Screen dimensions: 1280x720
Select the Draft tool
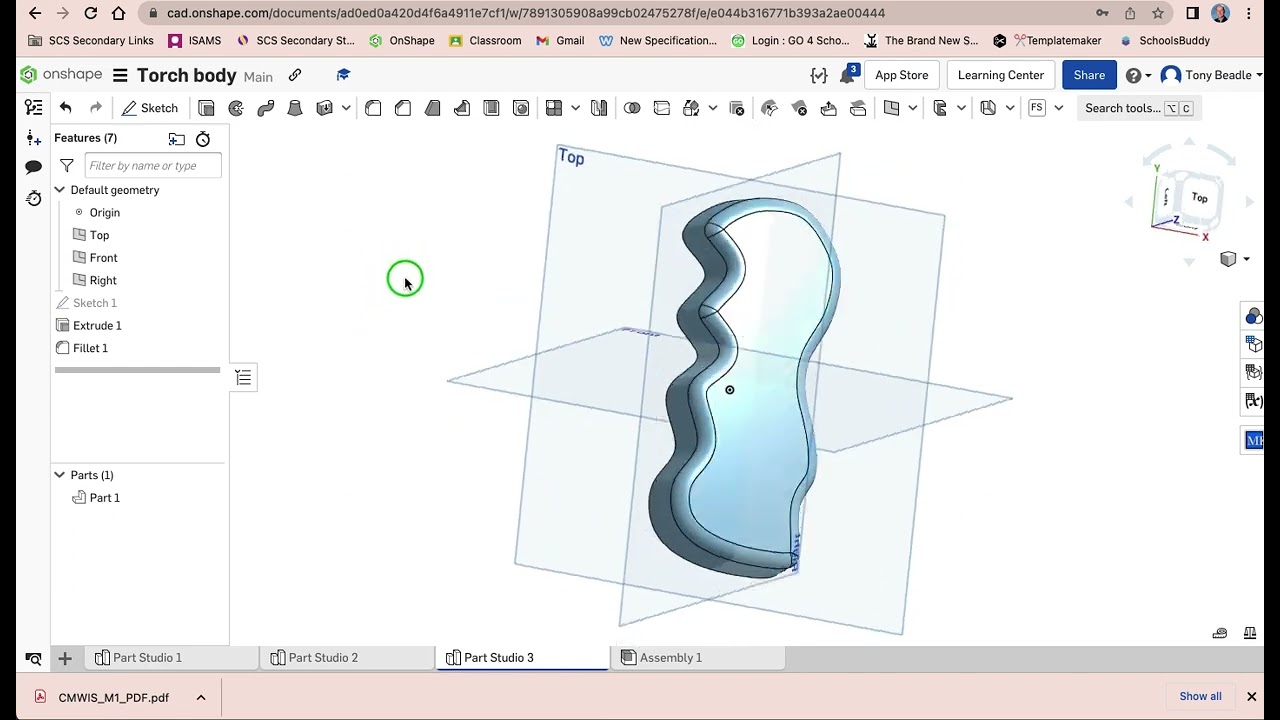click(x=432, y=108)
